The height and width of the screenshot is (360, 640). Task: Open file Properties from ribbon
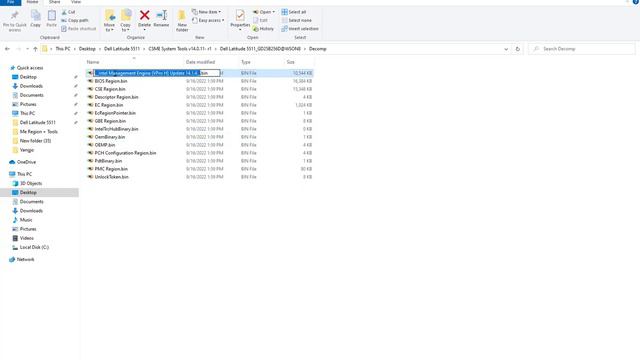click(x=240, y=19)
